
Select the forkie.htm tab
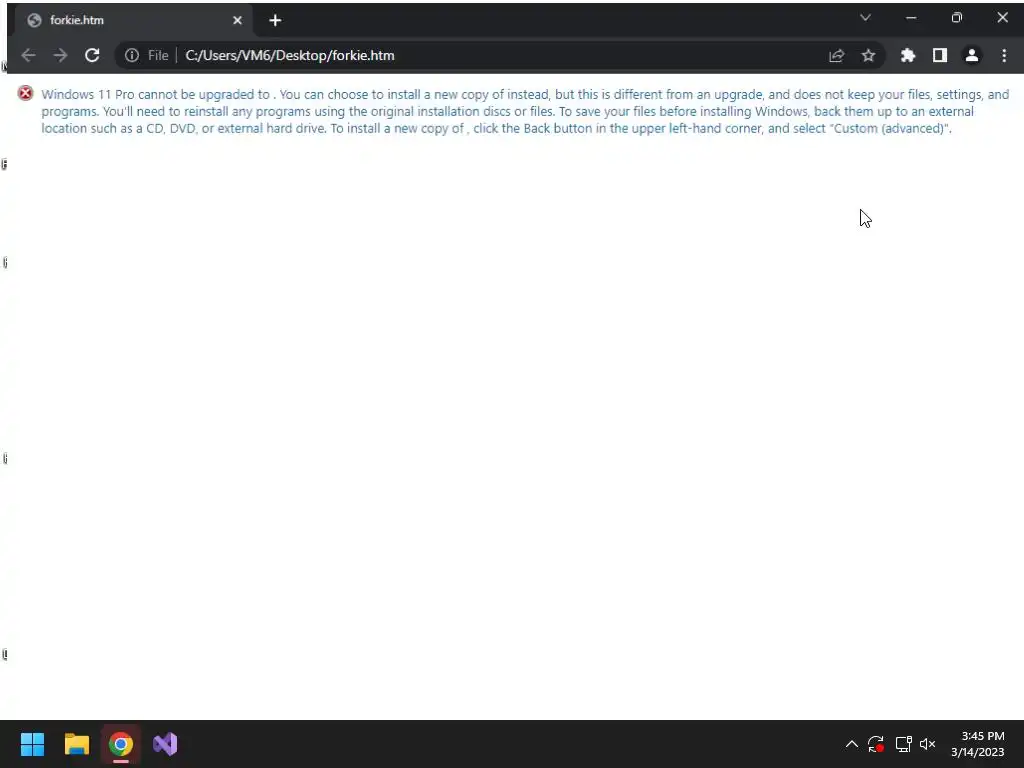[131, 20]
